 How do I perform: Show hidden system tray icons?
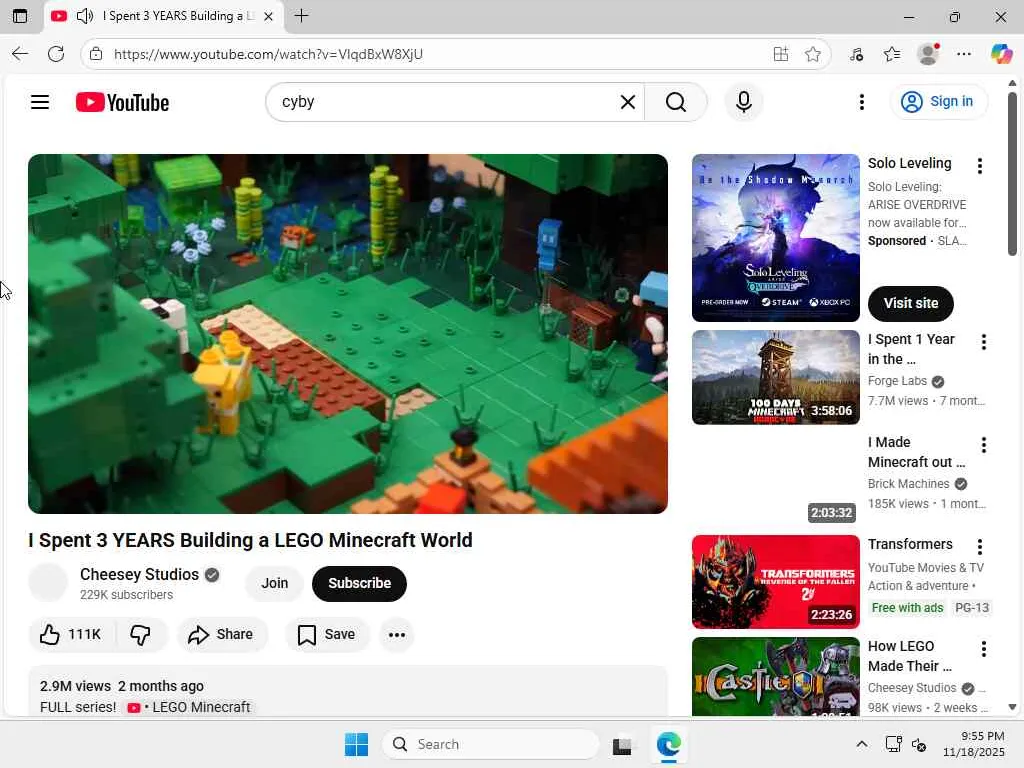point(862,744)
